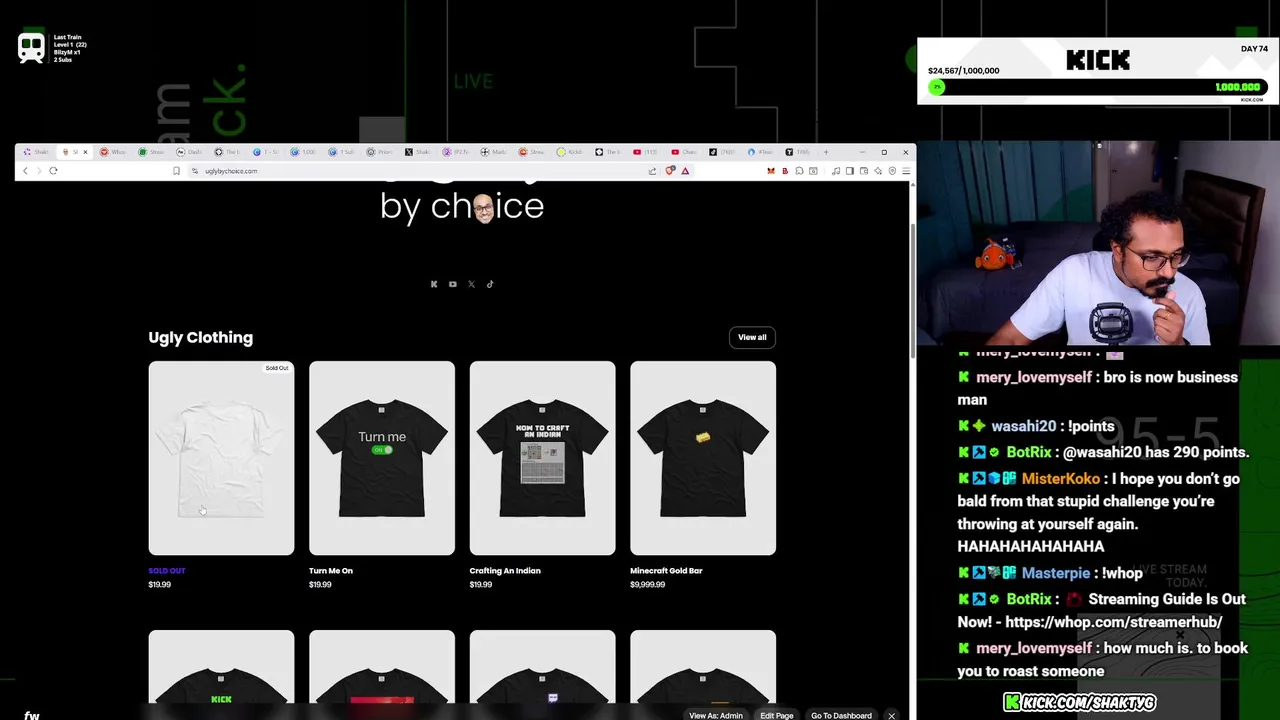Click the Turn Me On product title

point(331,571)
